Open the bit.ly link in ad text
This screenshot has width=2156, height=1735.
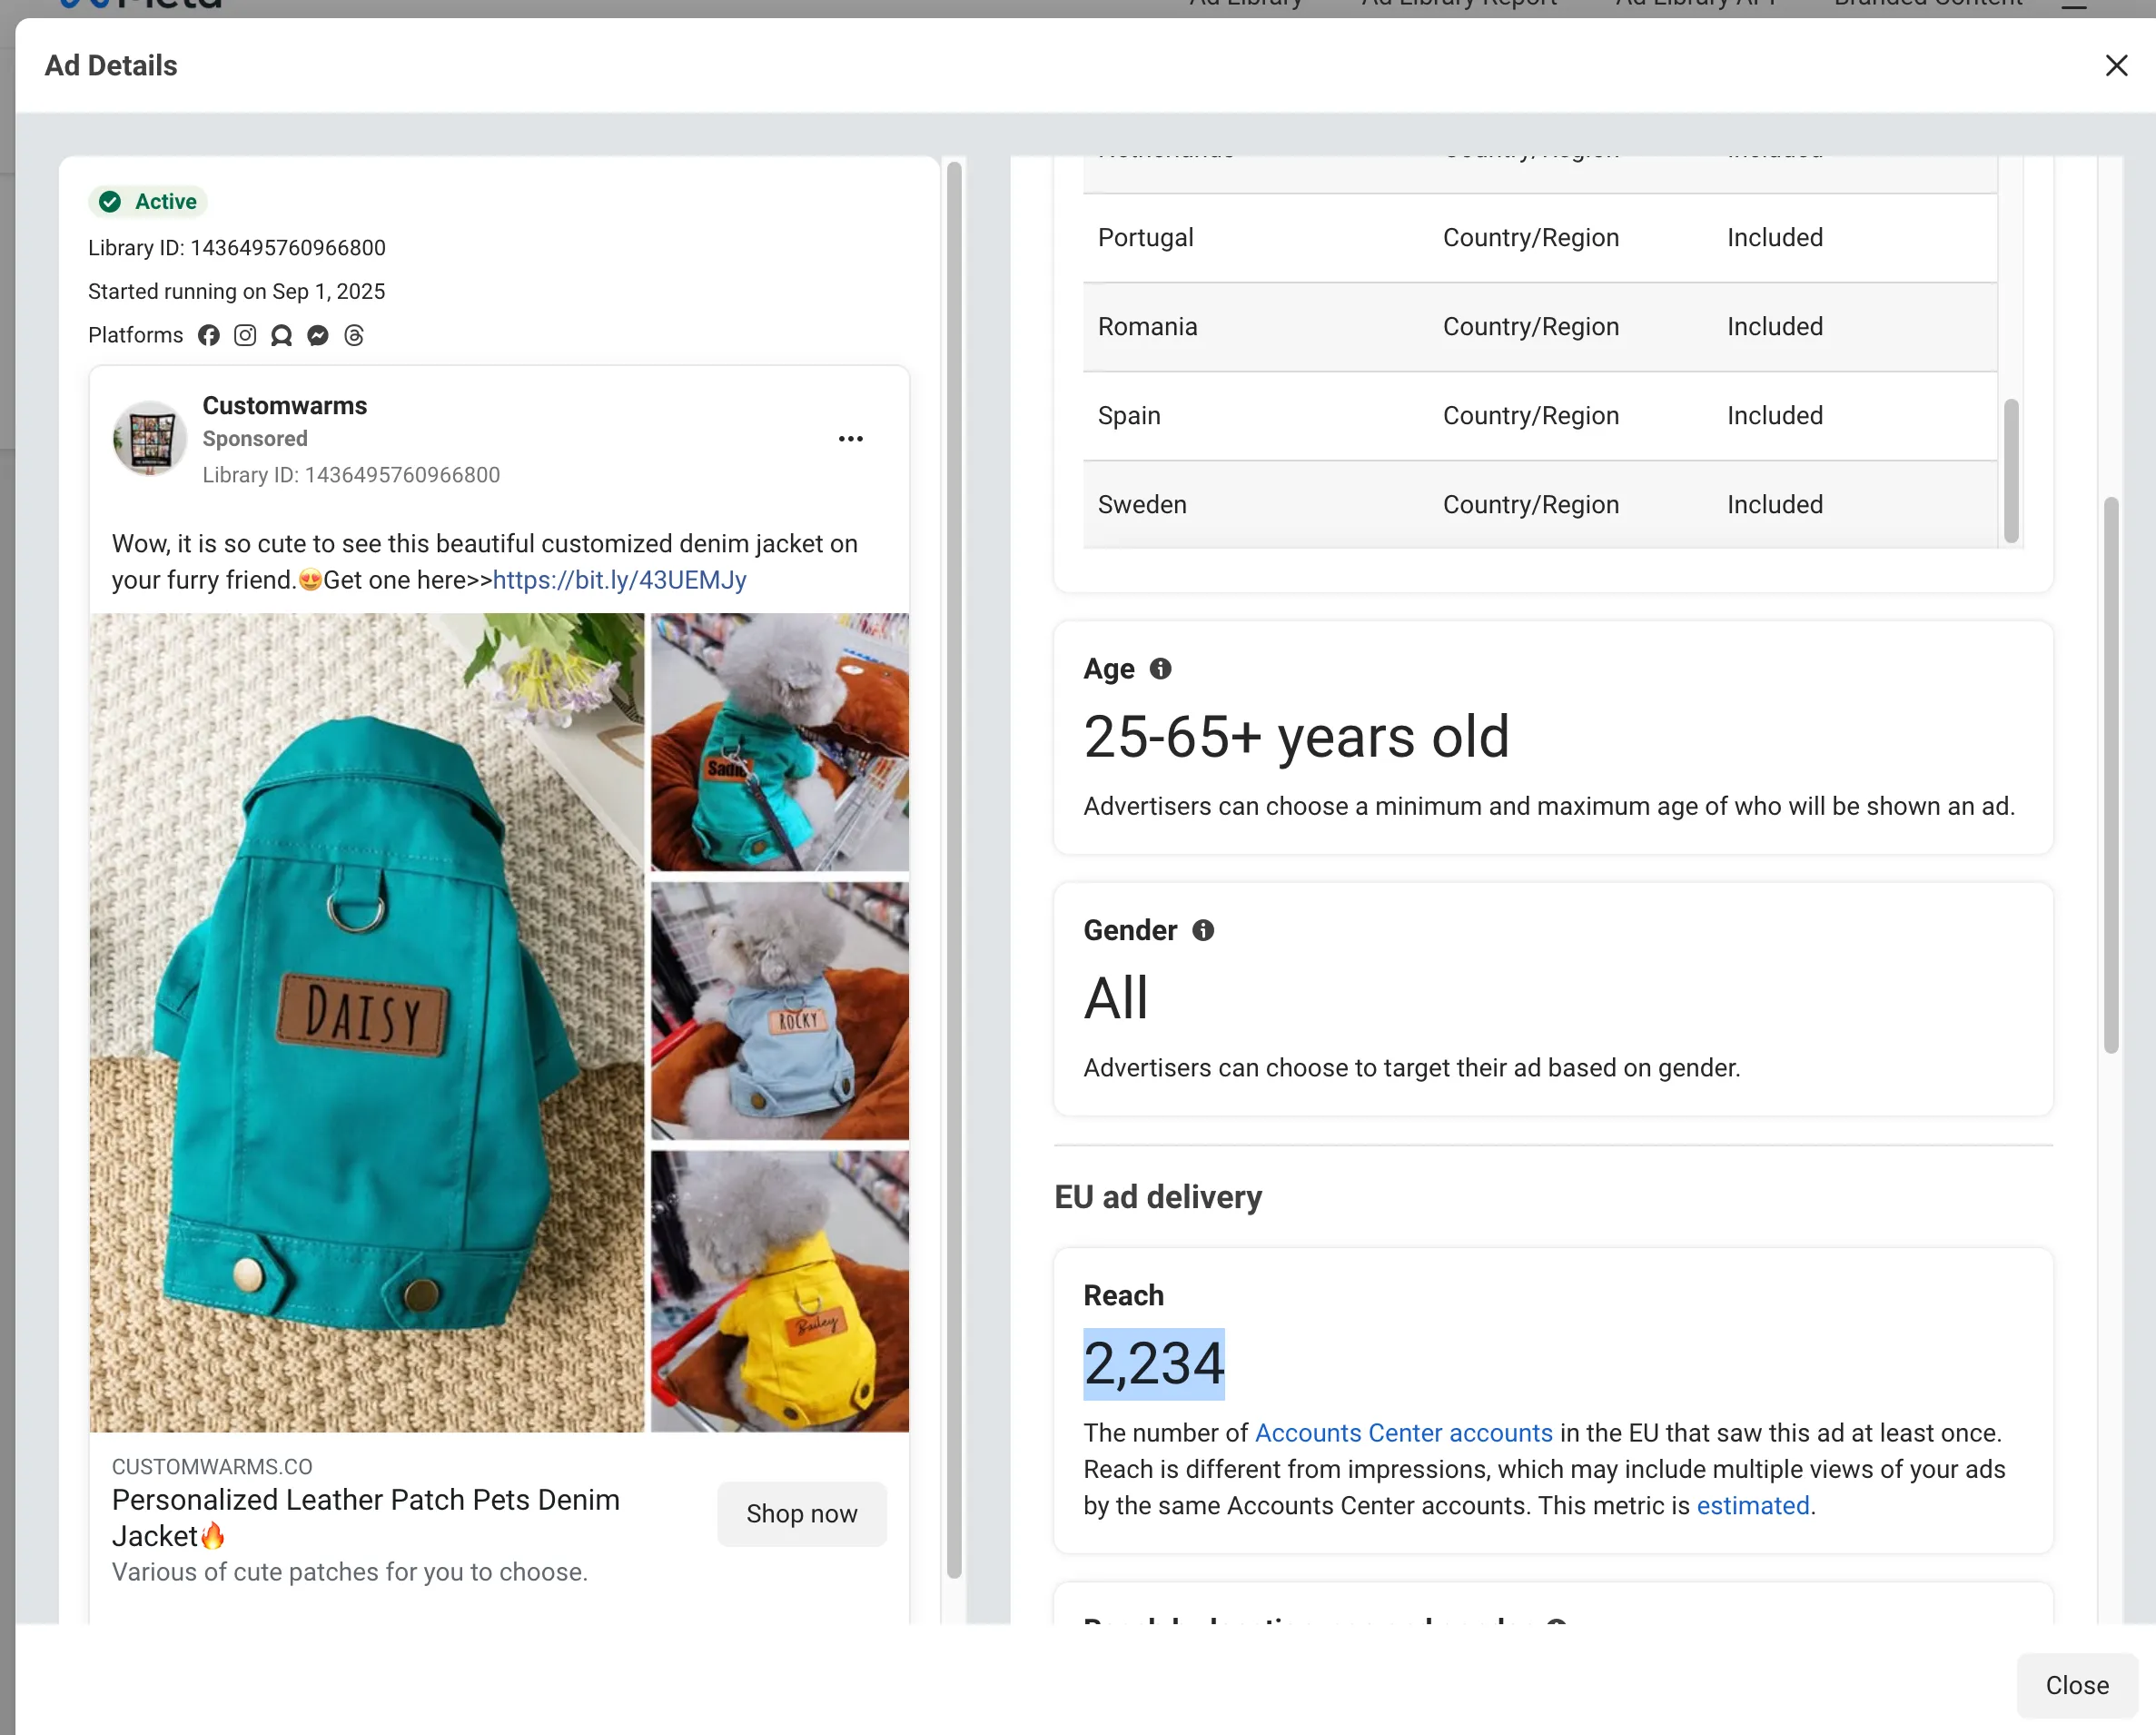pos(619,580)
